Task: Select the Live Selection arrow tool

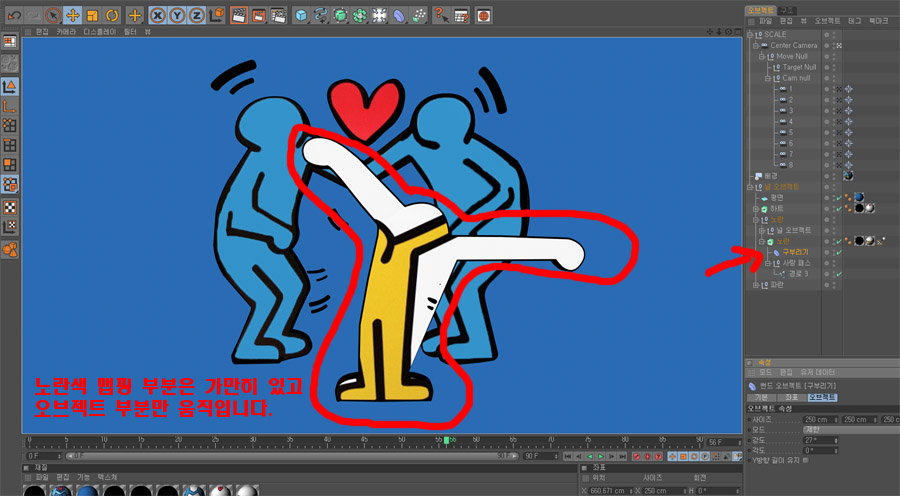Action: [53, 16]
